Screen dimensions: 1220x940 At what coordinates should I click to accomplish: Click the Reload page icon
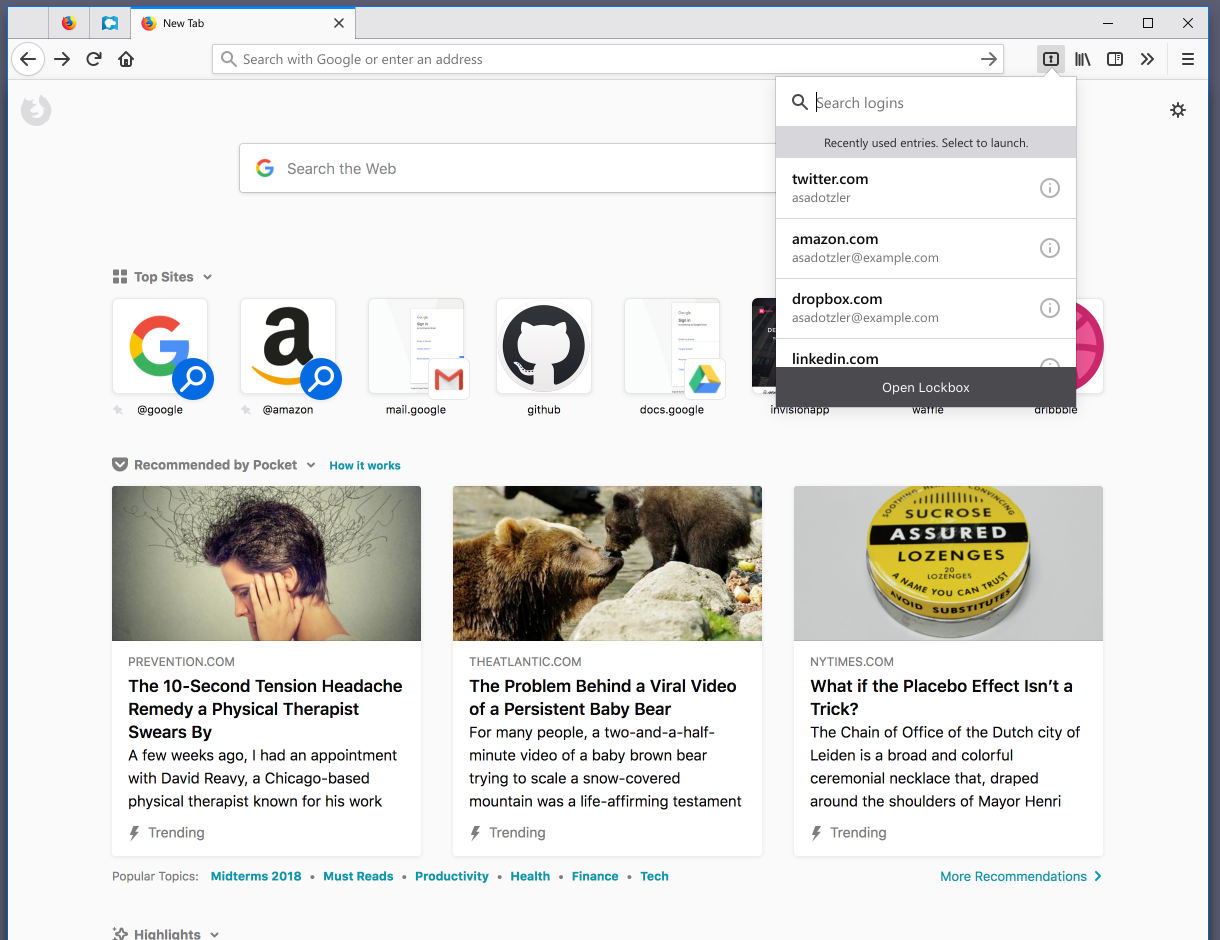click(x=93, y=59)
